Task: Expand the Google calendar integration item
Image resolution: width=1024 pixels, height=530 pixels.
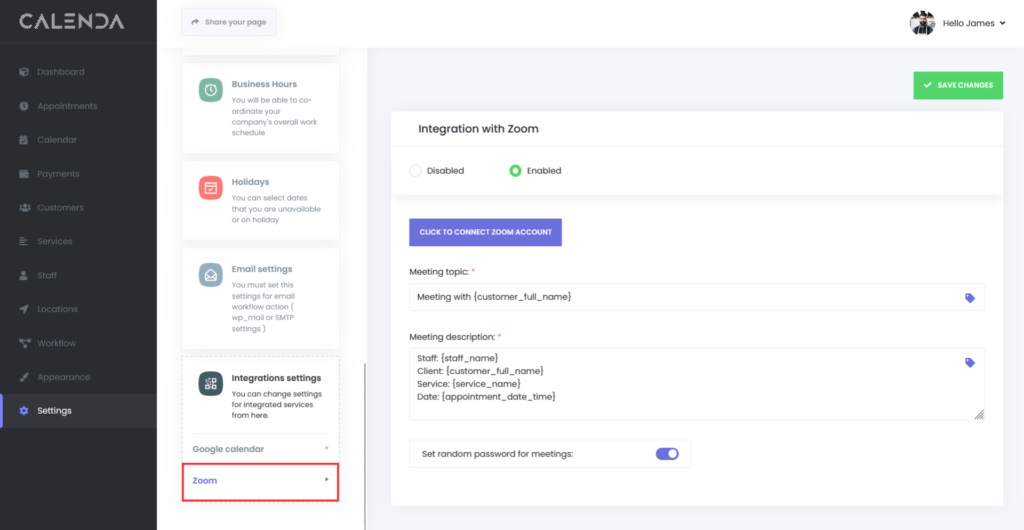Action: point(260,449)
